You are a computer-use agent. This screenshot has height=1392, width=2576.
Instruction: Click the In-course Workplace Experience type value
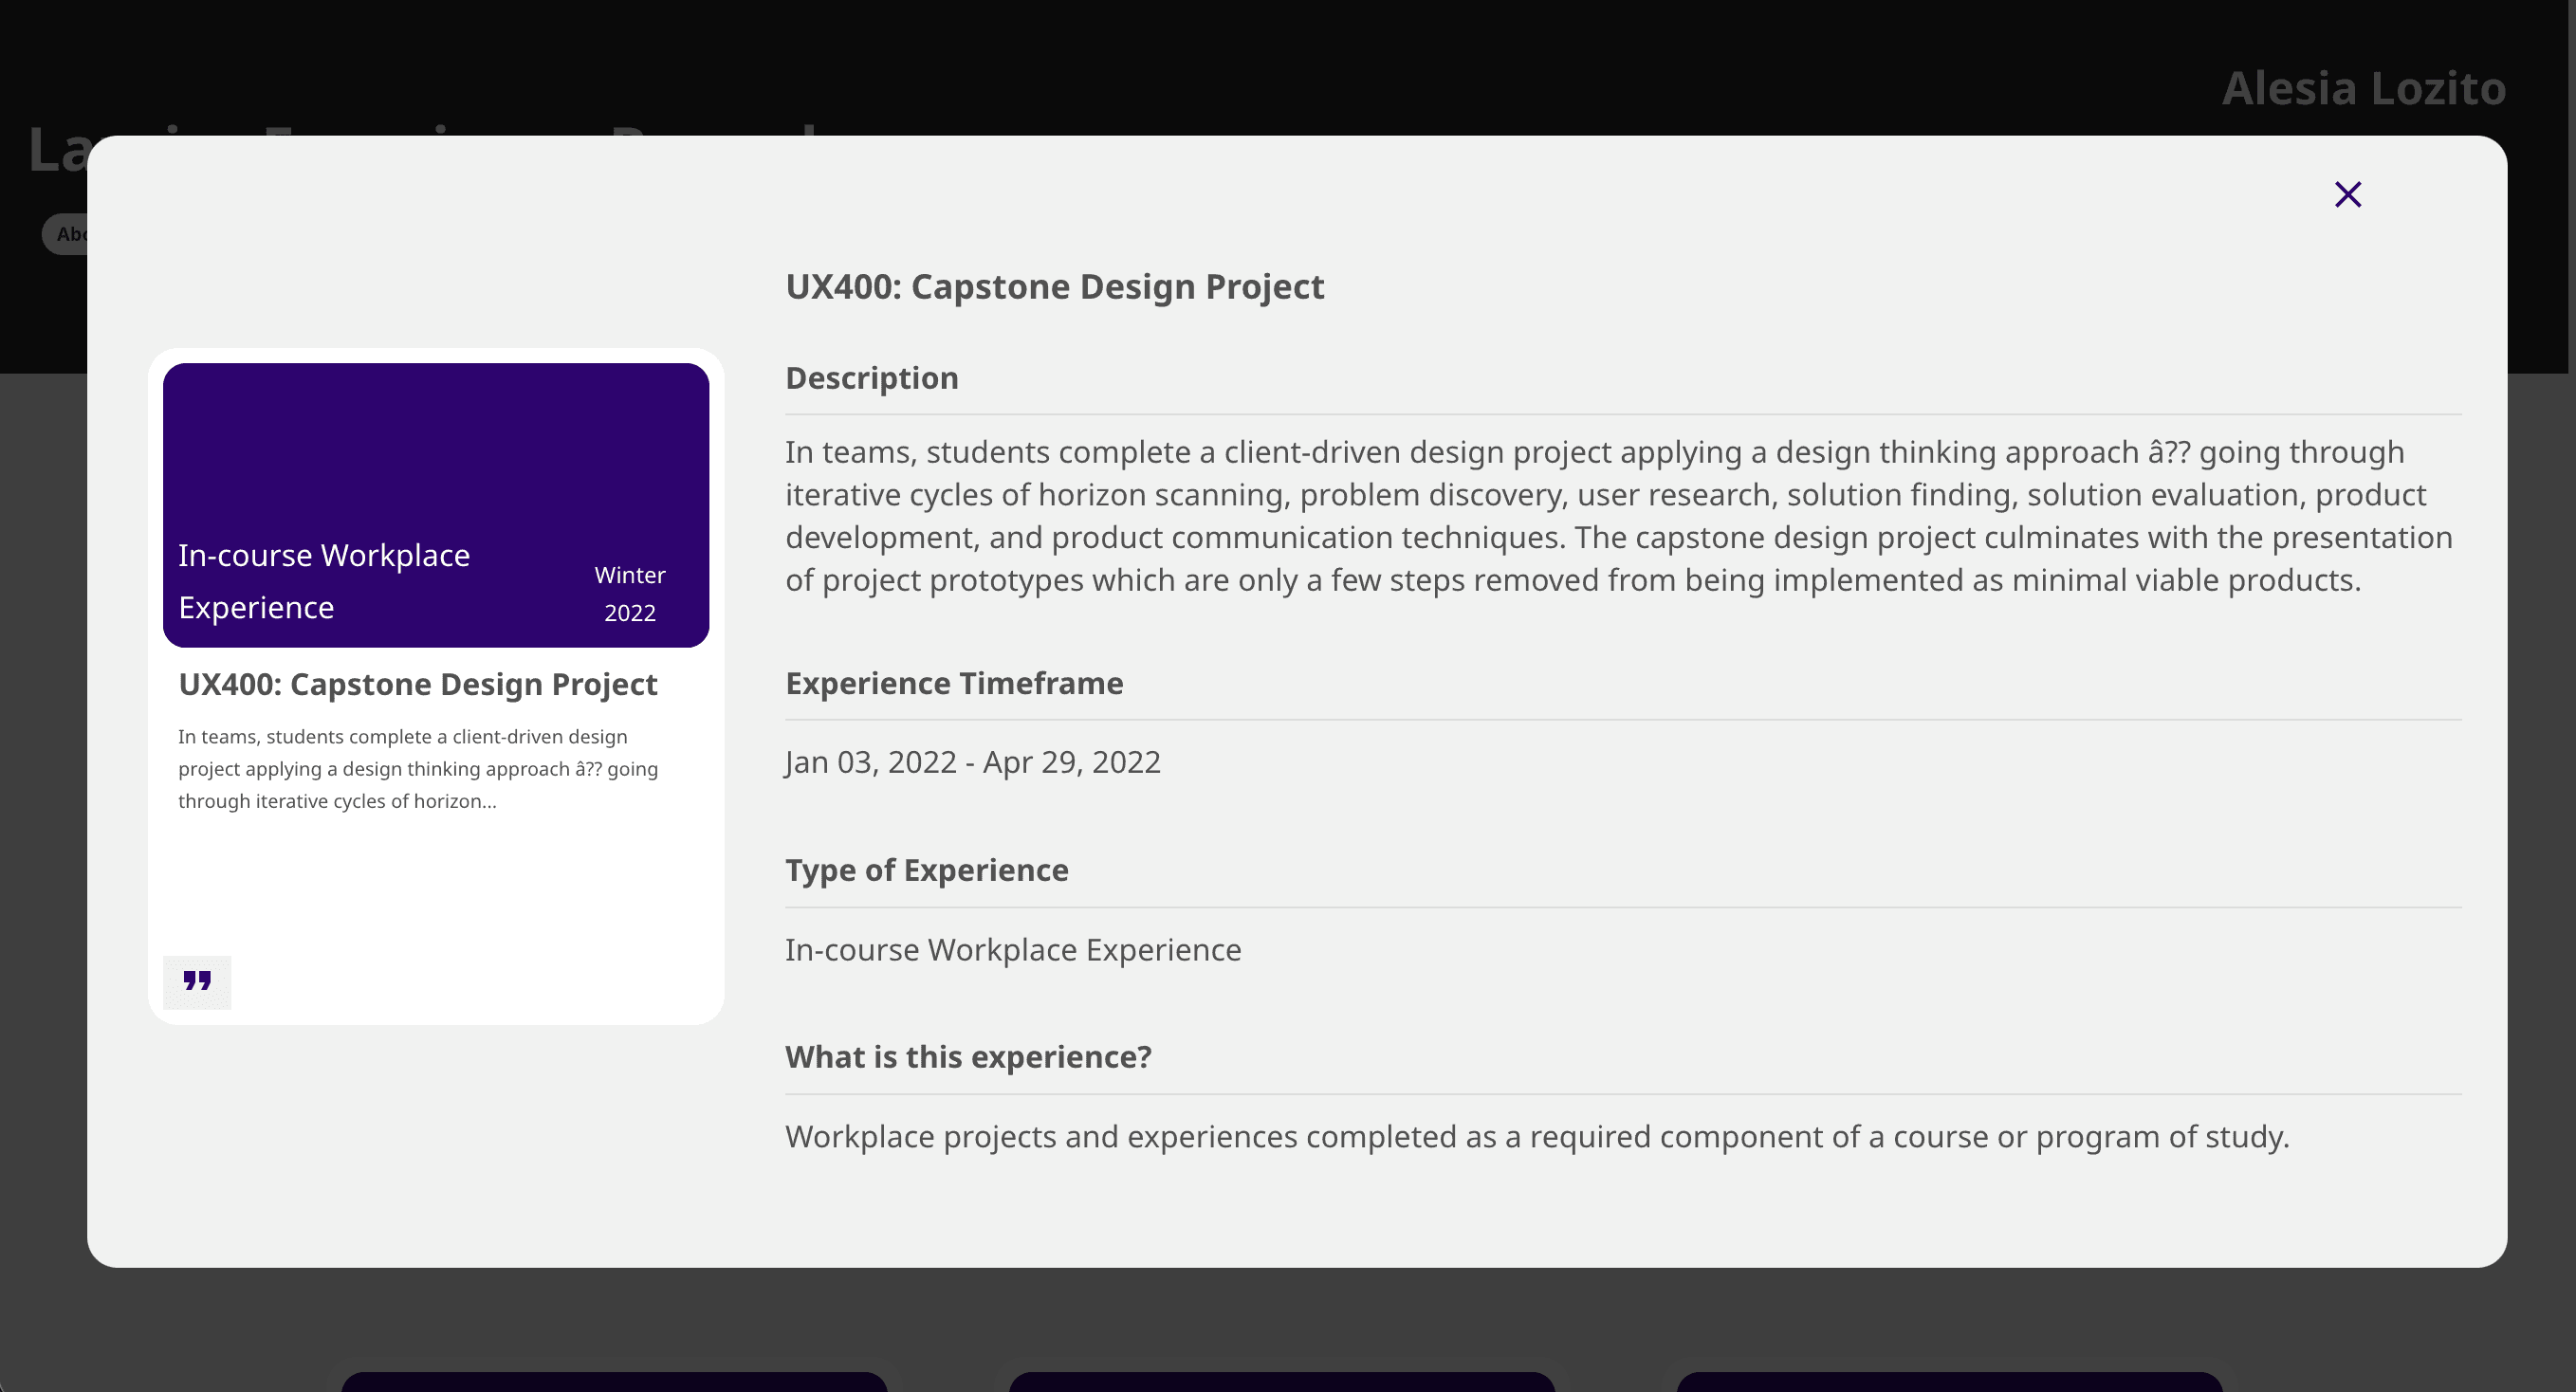coord(1012,949)
